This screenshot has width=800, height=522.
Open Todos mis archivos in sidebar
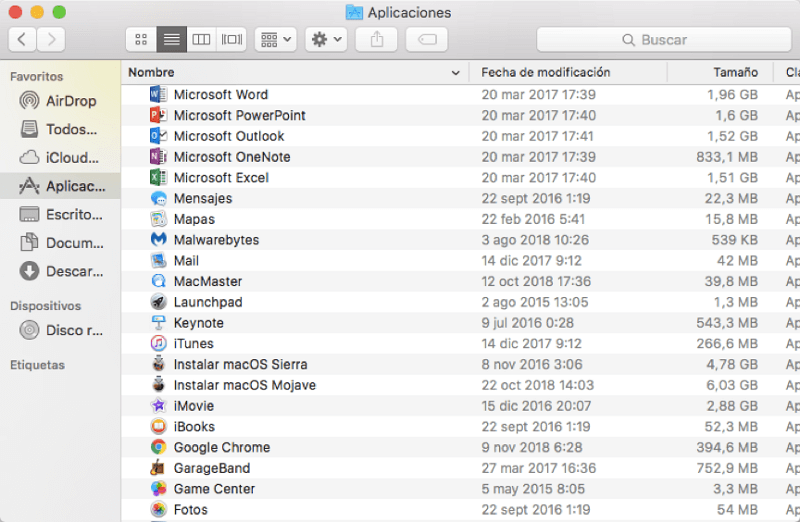point(60,129)
